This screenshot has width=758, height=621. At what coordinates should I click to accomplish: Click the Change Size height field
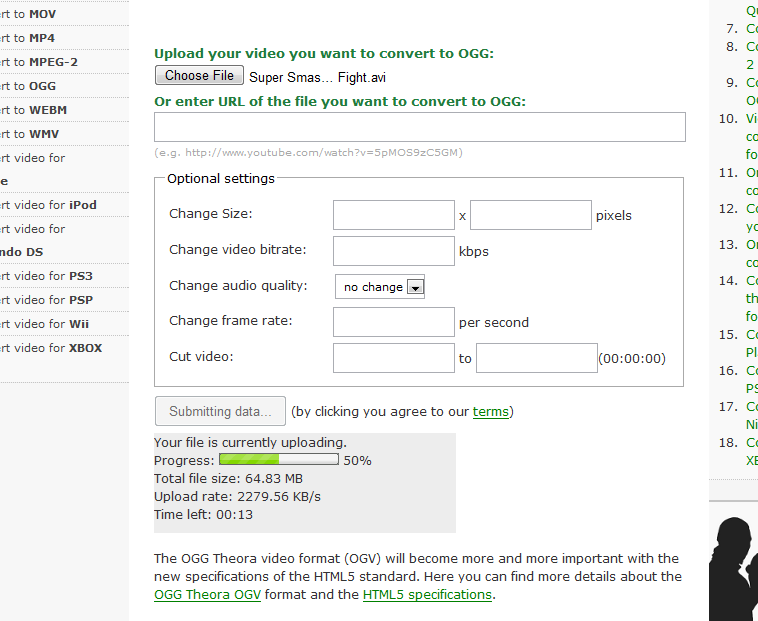pyautogui.click(x=530, y=215)
